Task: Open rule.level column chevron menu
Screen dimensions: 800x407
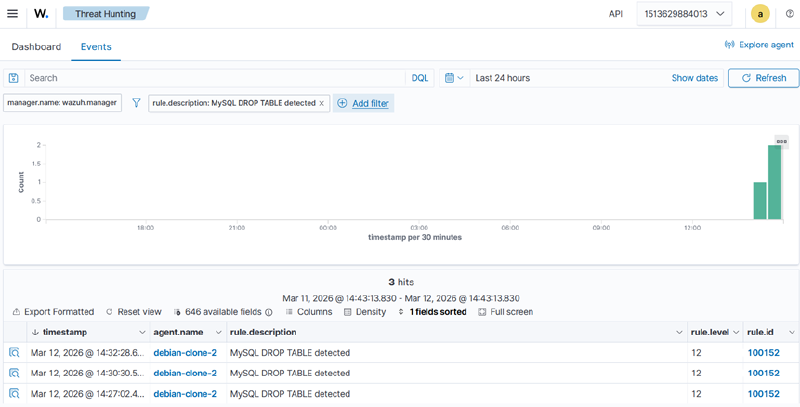Action: pos(736,333)
